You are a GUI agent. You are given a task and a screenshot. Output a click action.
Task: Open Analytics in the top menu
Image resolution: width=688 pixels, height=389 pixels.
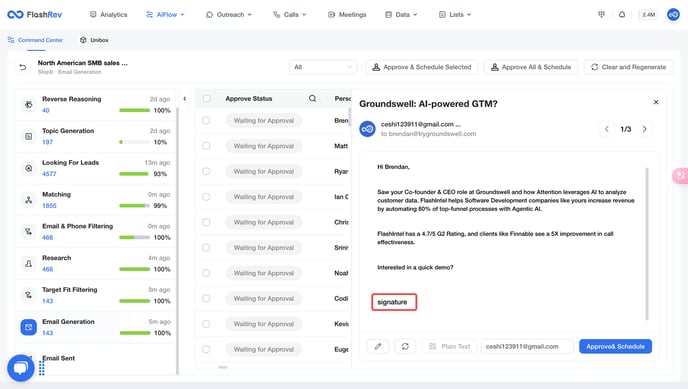coord(108,14)
